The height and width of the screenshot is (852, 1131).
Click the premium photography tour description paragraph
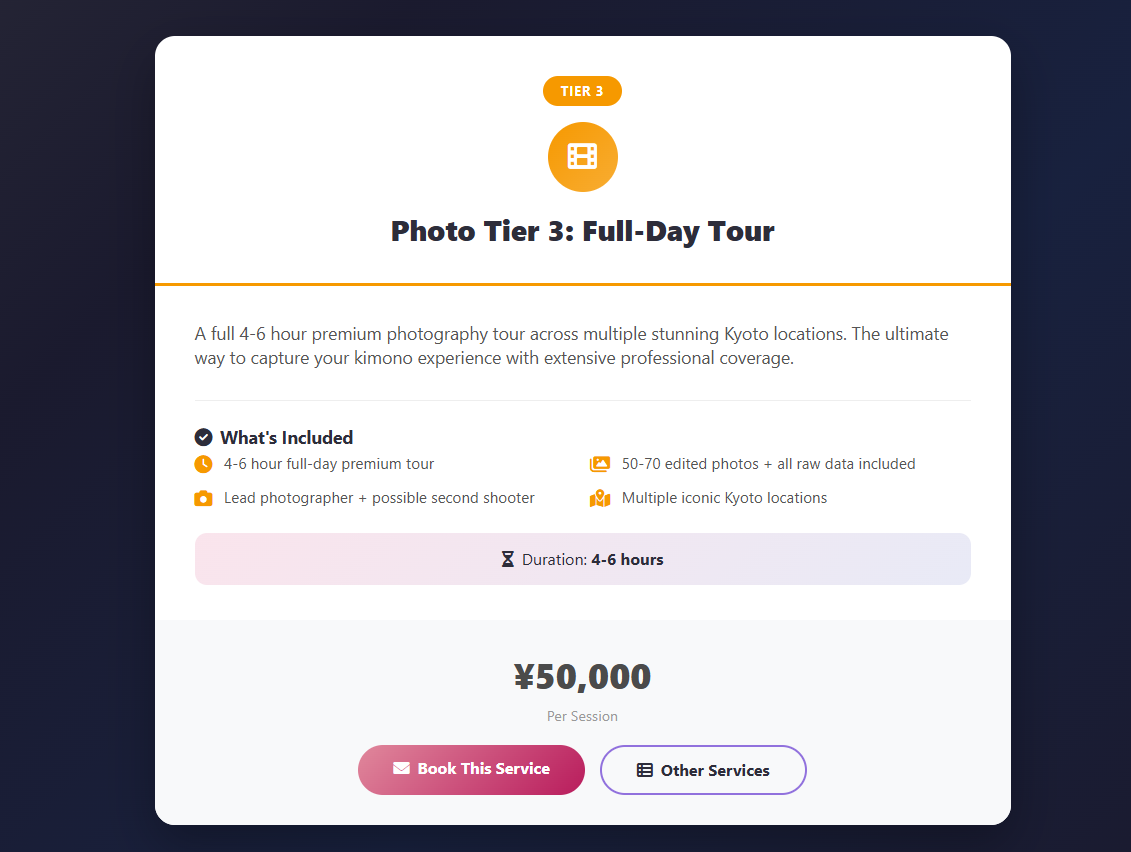click(571, 345)
